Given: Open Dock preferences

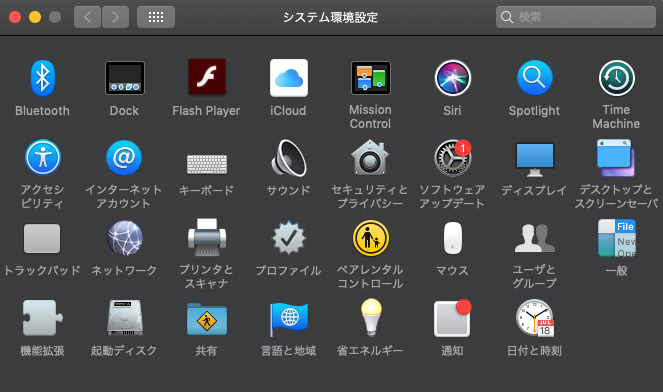Looking at the screenshot, I should coord(125,78).
